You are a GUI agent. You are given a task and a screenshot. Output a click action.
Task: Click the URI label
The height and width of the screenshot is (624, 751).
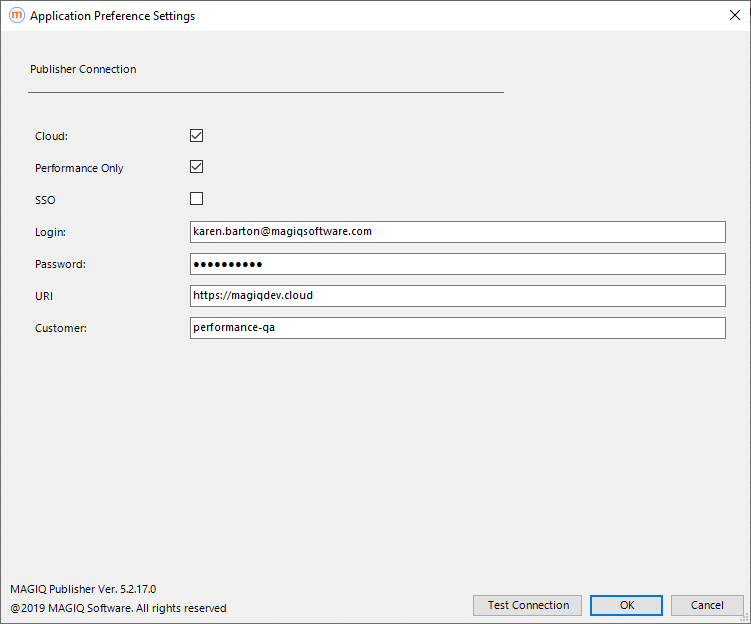pos(44,296)
